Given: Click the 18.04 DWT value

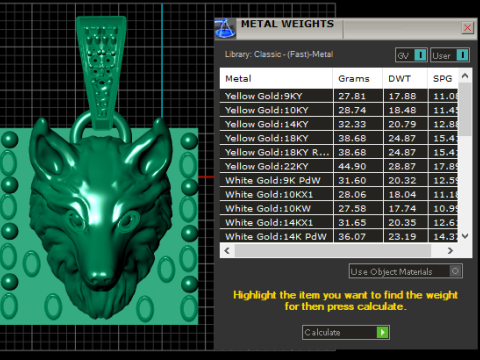Looking at the screenshot, I should (402, 194).
